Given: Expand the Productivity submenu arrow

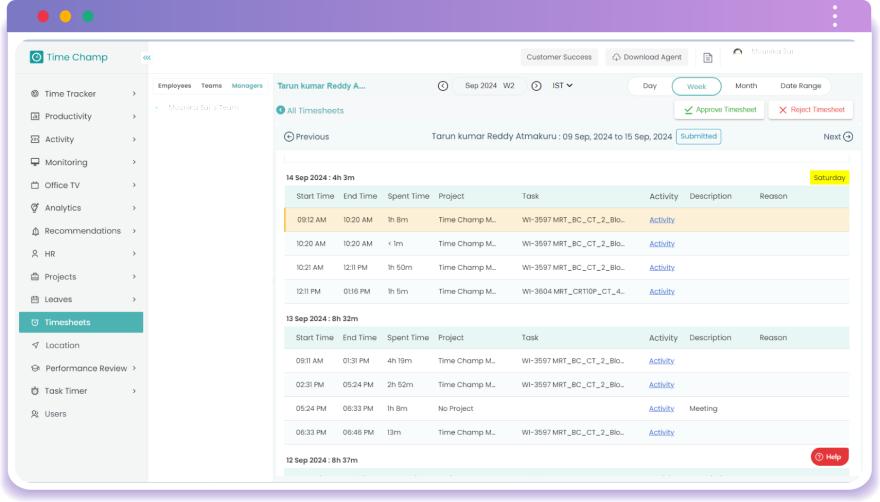Looking at the screenshot, I should click(x=134, y=116).
